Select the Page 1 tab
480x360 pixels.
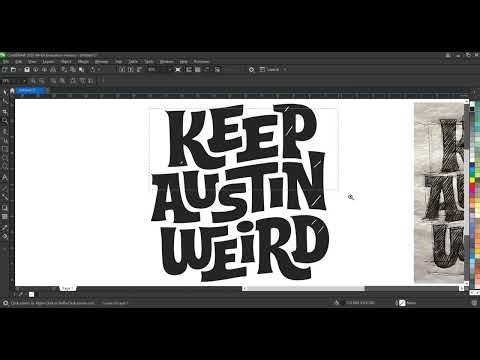coord(68,288)
